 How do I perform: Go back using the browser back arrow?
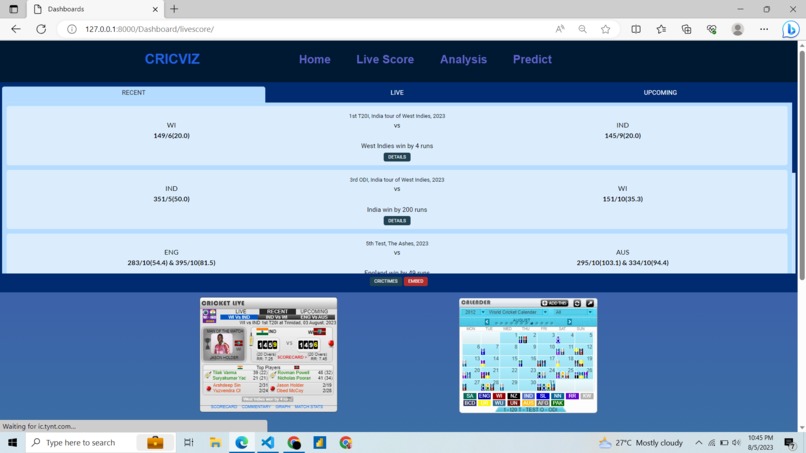(x=16, y=29)
